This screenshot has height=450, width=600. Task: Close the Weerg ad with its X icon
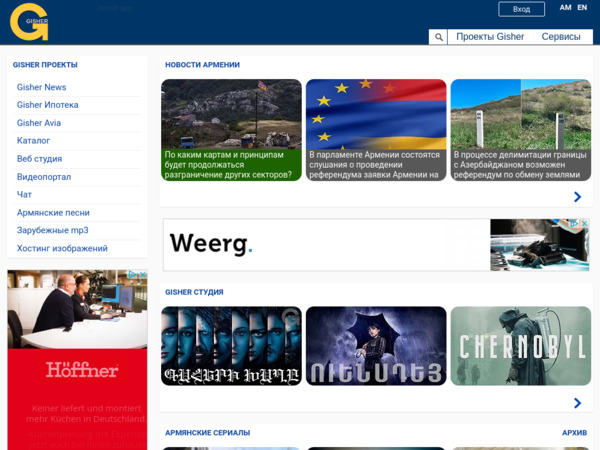point(585,223)
